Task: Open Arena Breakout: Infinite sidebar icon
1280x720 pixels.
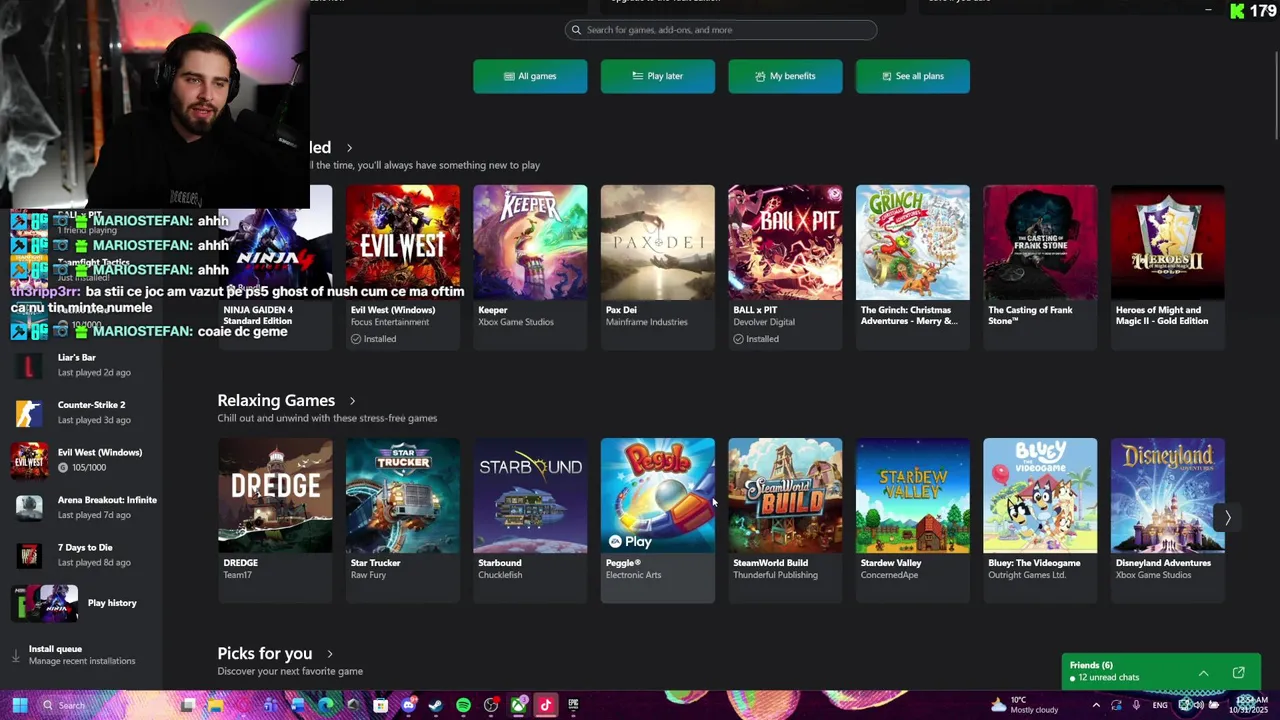Action: pyautogui.click(x=29, y=507)
